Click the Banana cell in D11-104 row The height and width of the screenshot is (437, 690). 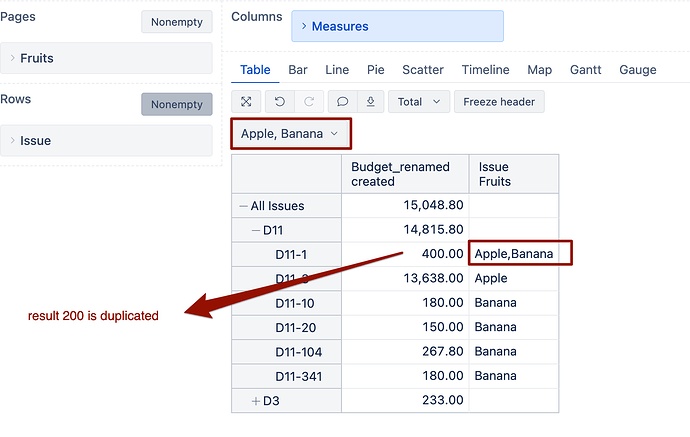[514, 351]
